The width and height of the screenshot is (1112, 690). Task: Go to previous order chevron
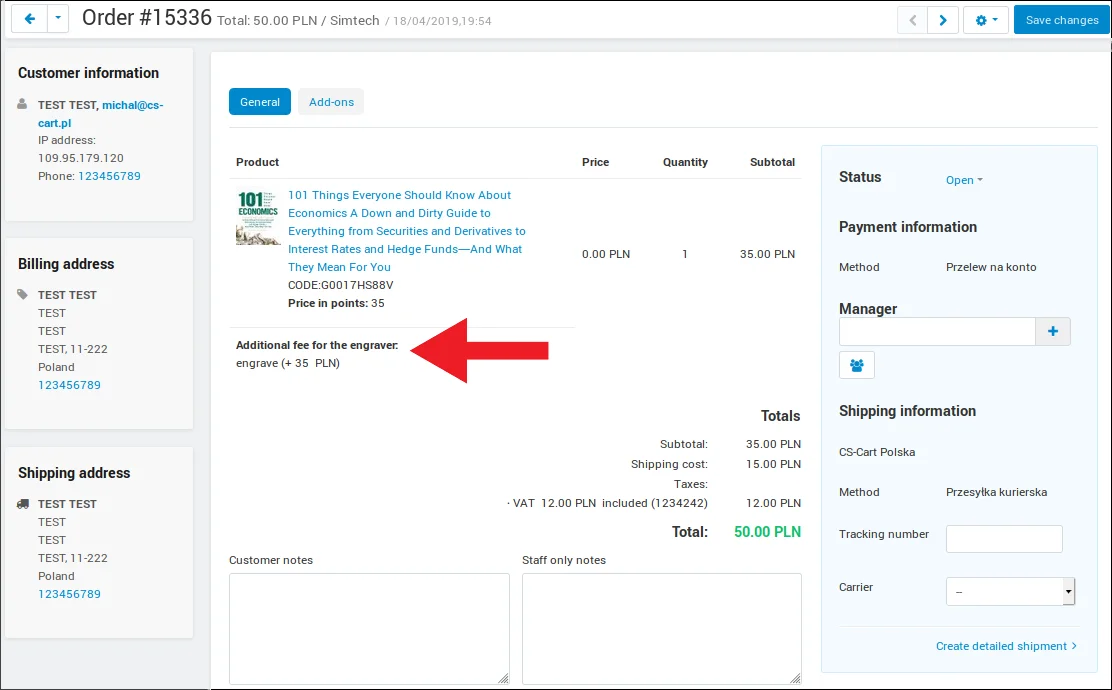point(912,20)
